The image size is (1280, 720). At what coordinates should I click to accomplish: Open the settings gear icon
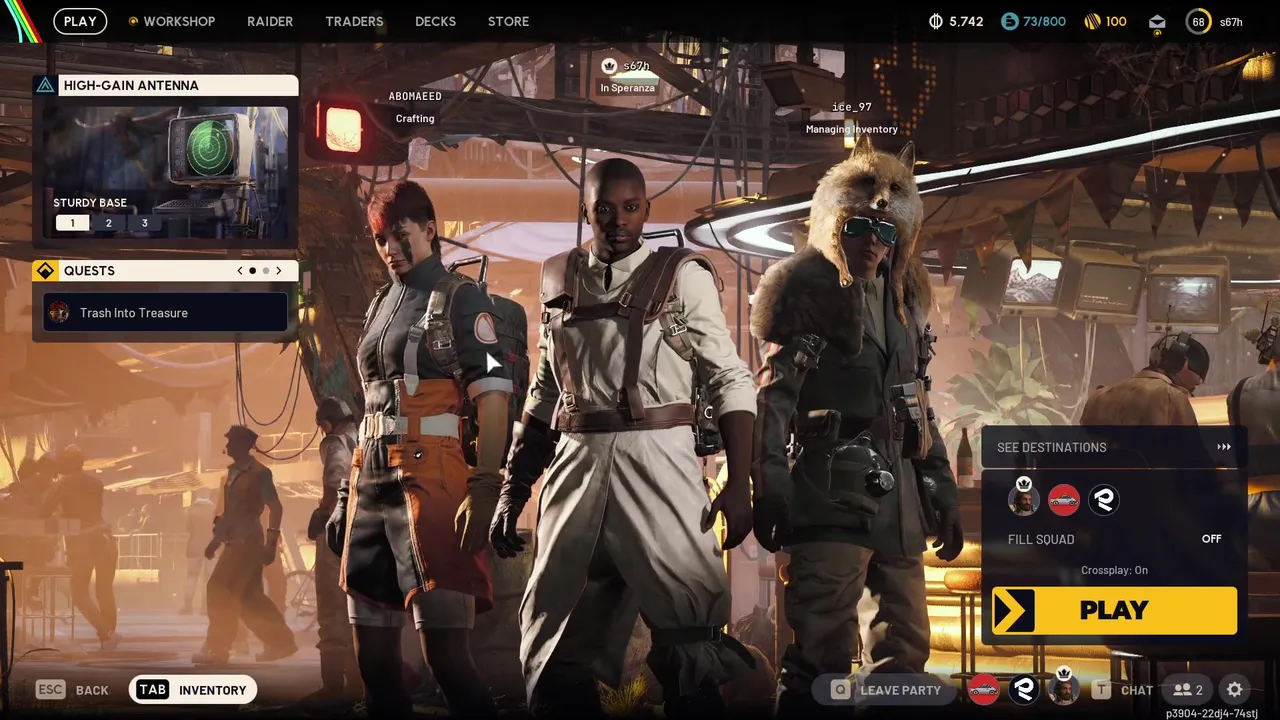click(1235, 690)
